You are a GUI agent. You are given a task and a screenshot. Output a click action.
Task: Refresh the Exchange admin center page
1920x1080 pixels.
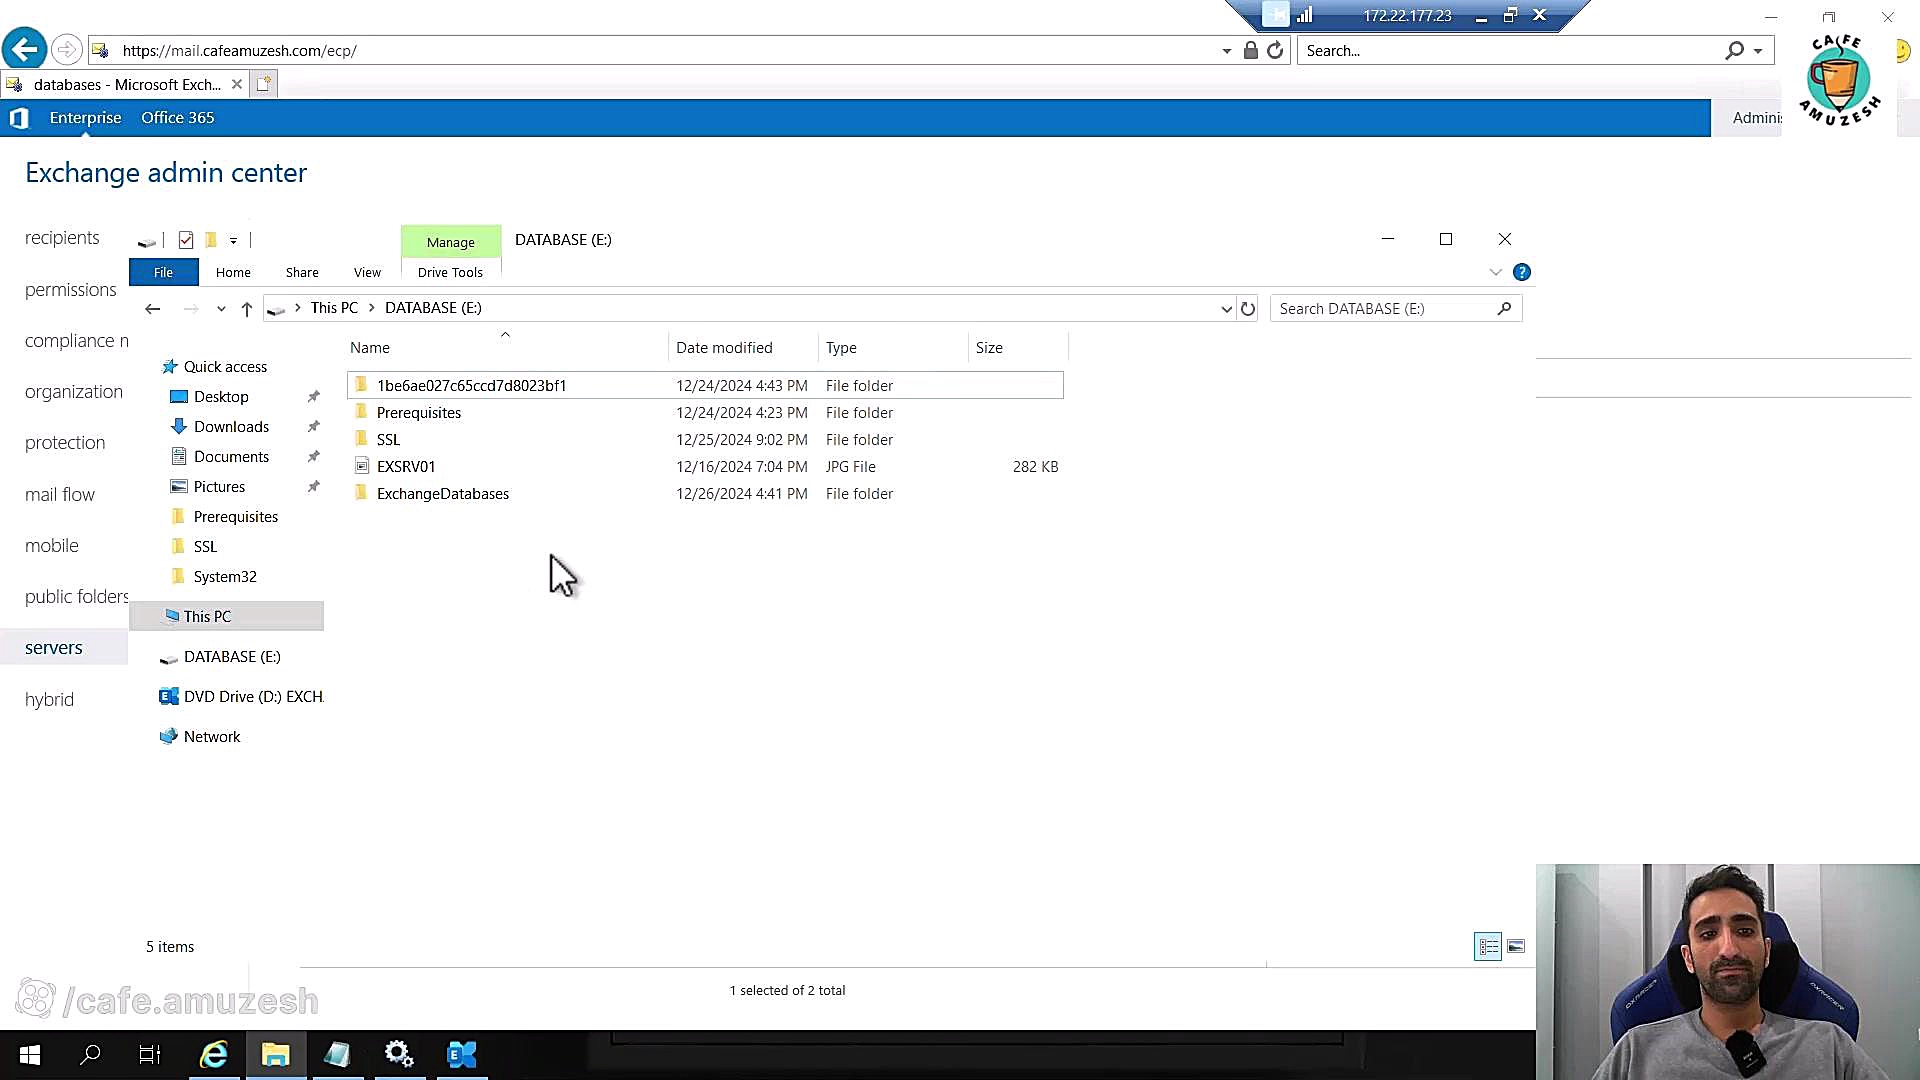pyautogui.click(x=1275, y=50)
